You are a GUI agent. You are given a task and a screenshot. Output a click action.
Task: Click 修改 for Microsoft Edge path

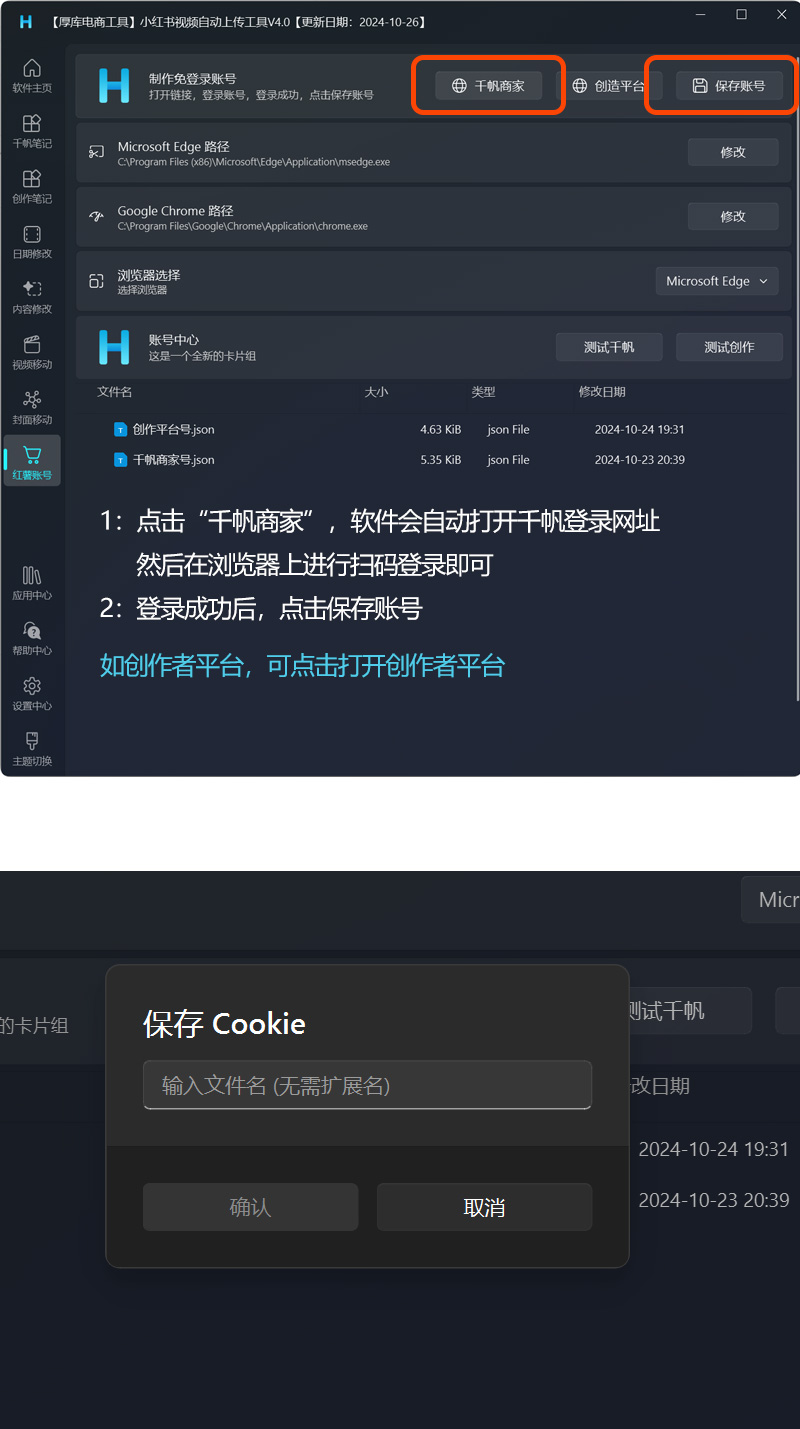[x=733, y=152]
